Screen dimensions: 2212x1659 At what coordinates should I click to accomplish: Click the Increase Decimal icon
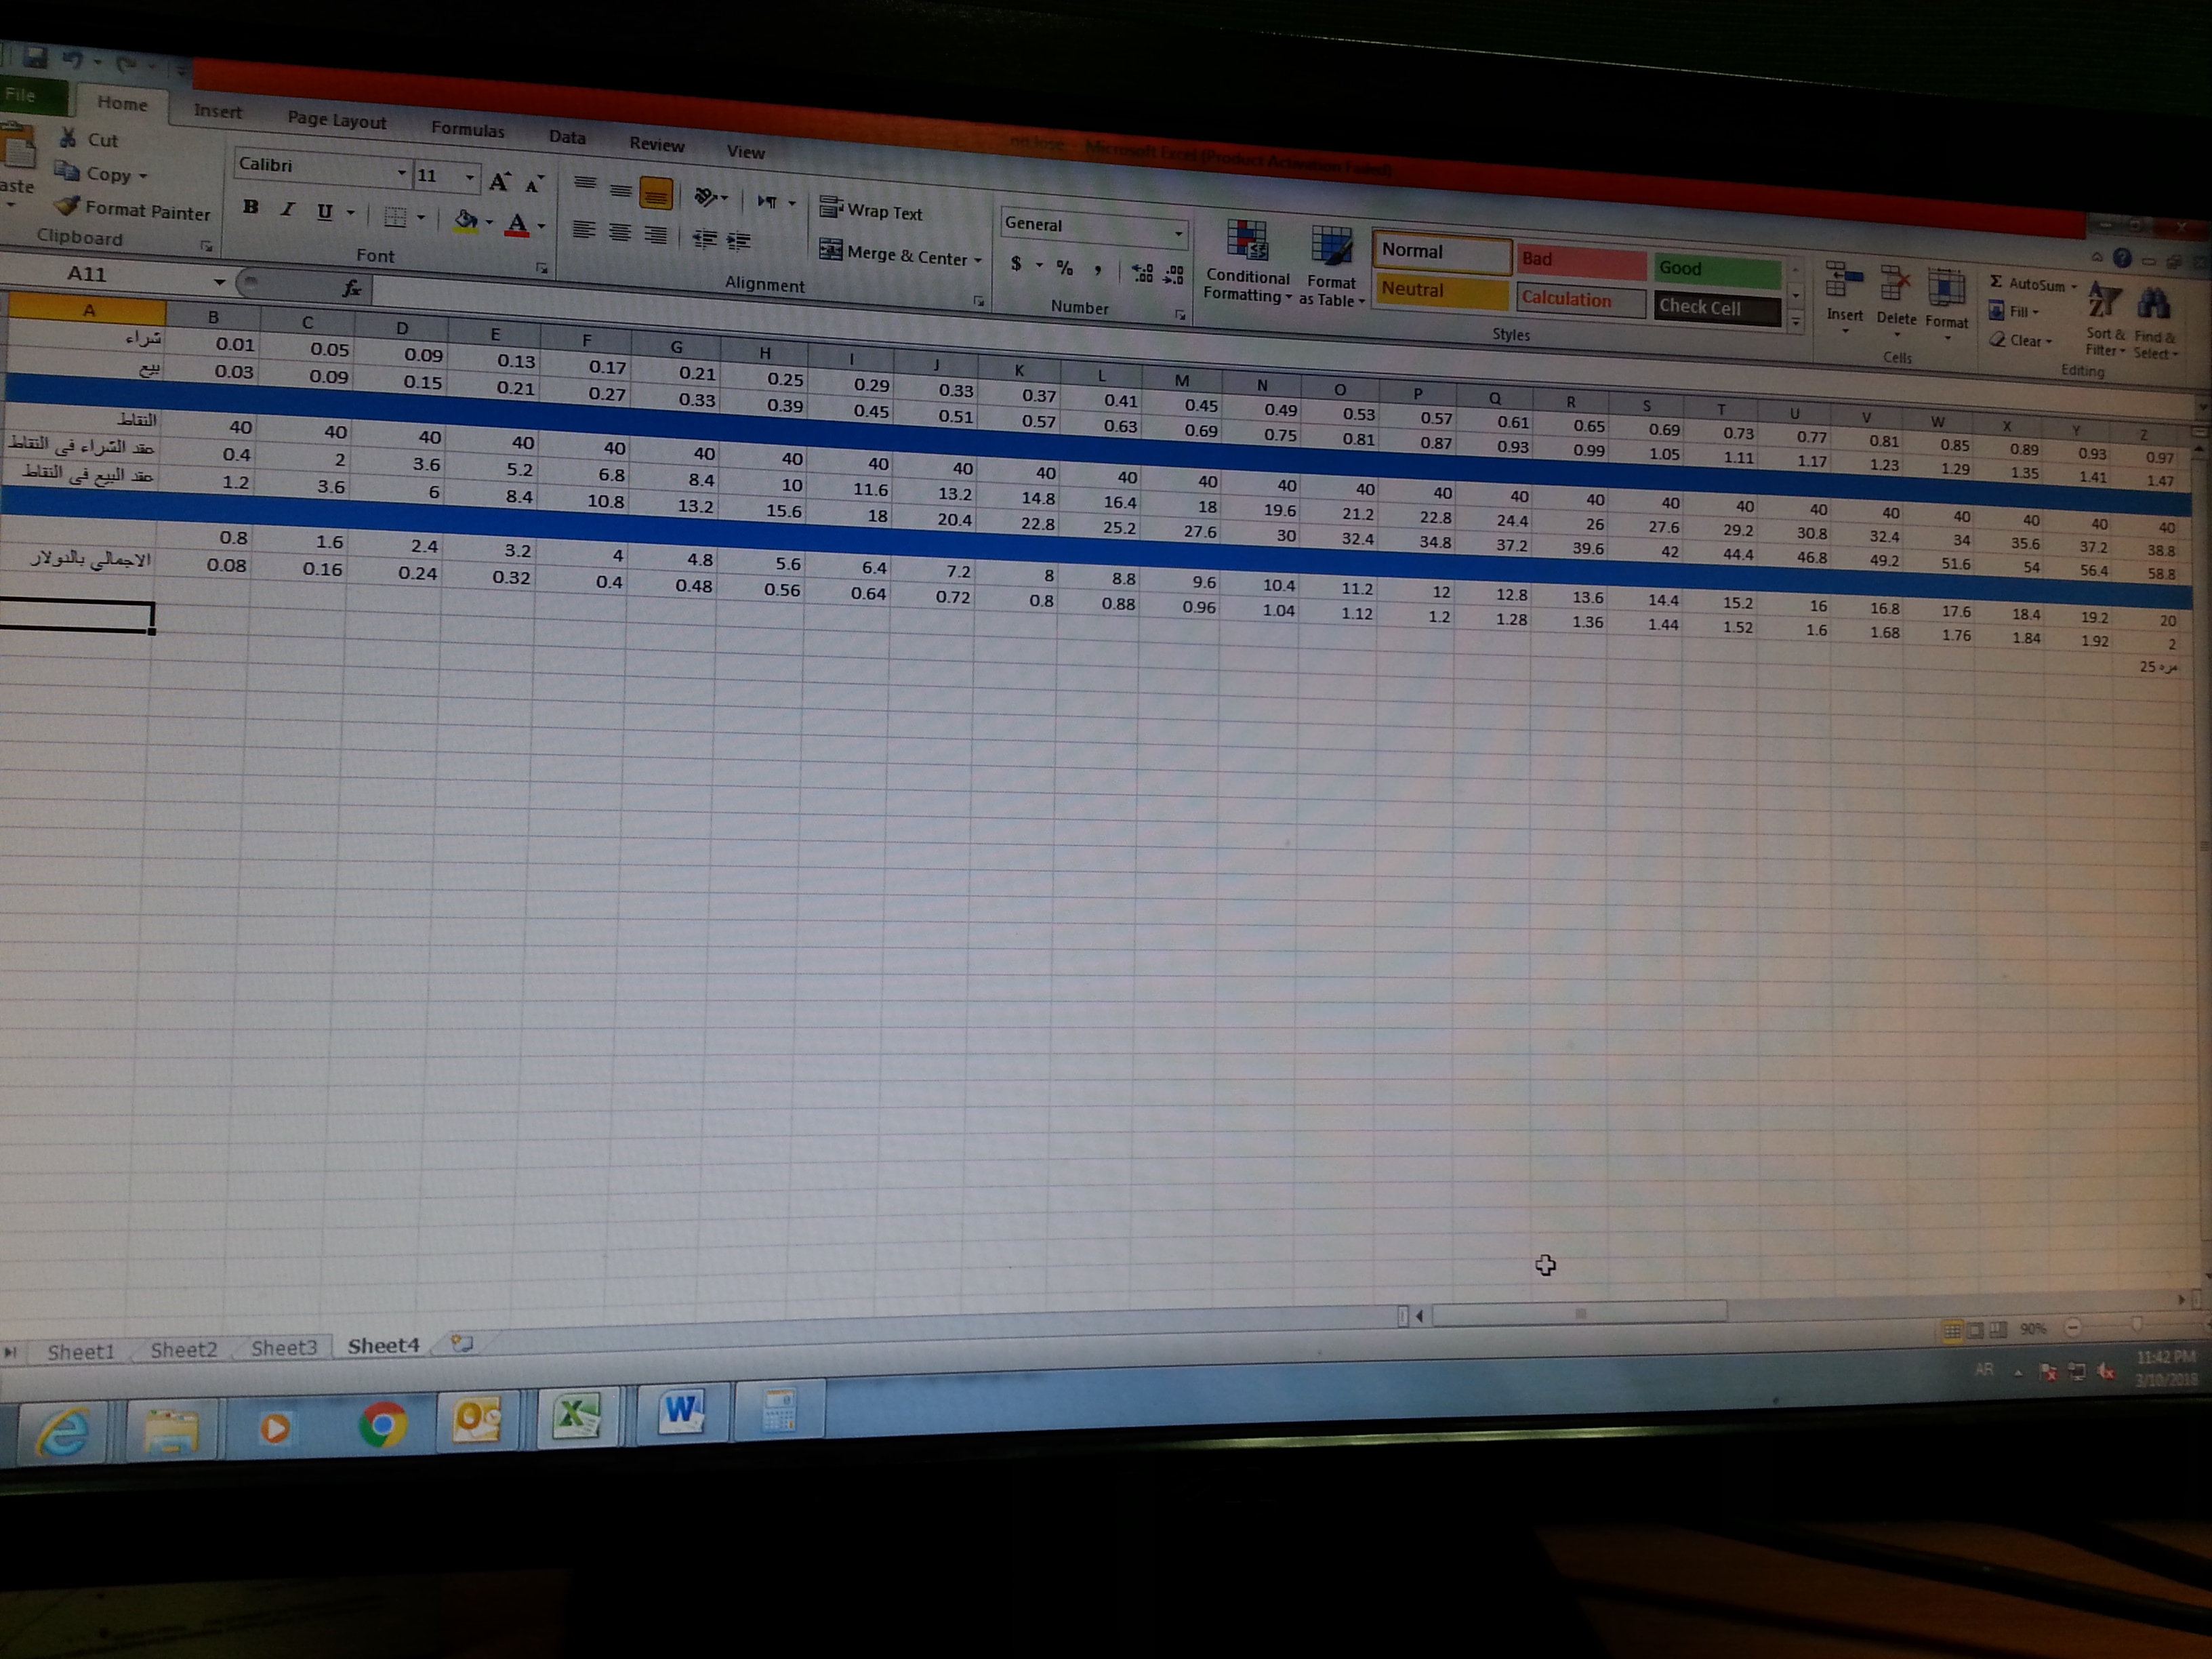pos(1142,272)
